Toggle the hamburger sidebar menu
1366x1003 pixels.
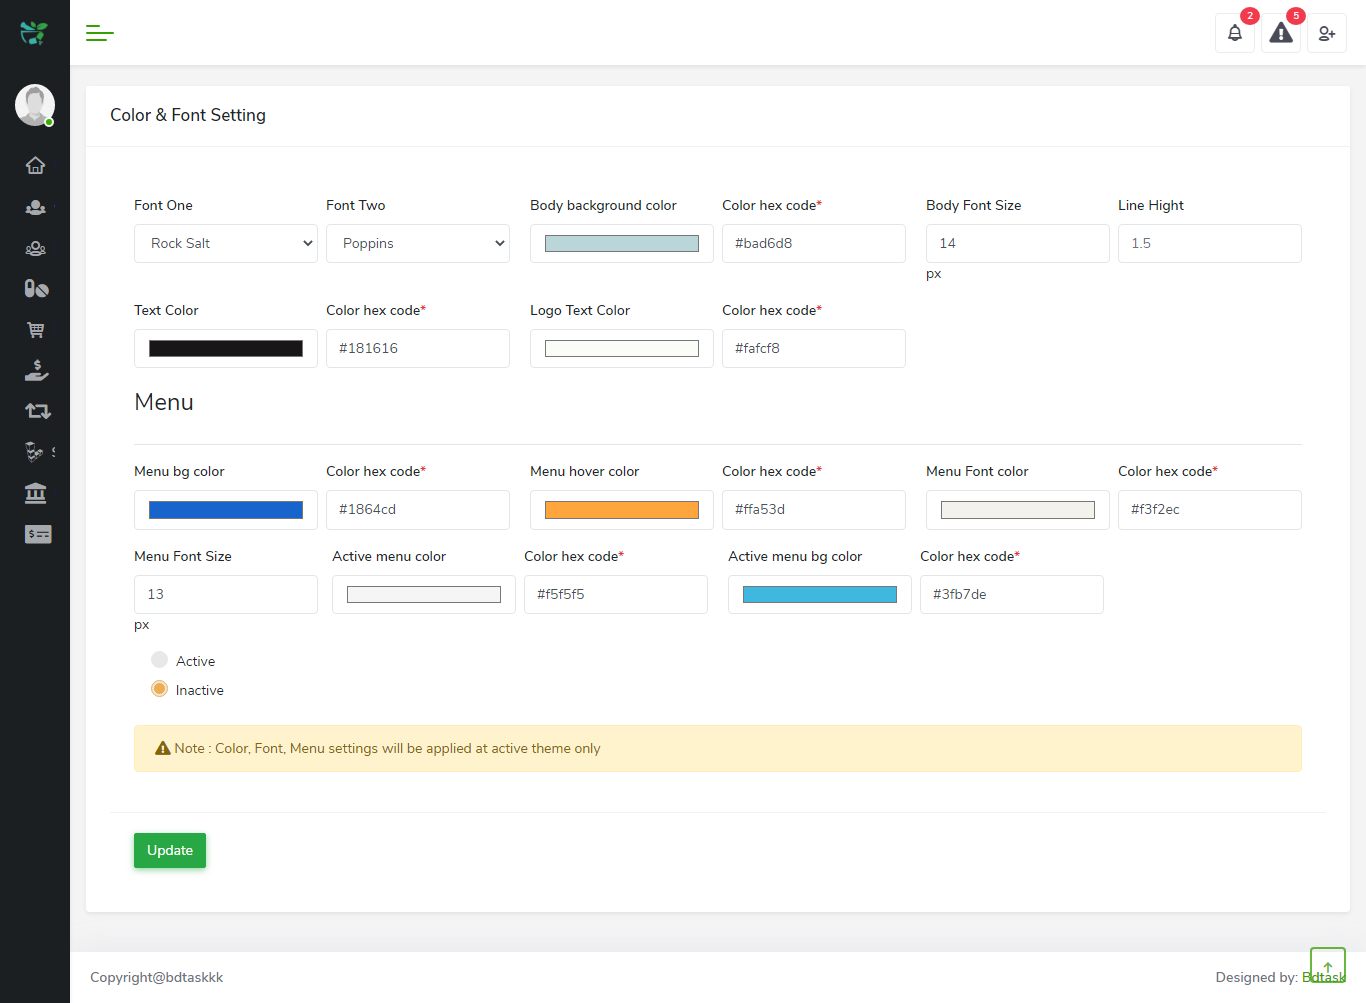coord(99,33)
